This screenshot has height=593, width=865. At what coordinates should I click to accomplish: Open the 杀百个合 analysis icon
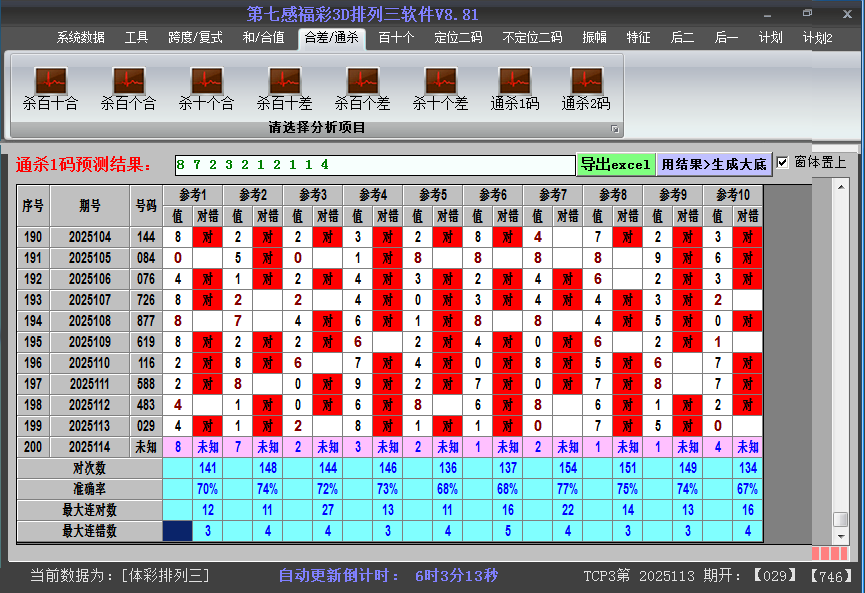click(129, 89)
